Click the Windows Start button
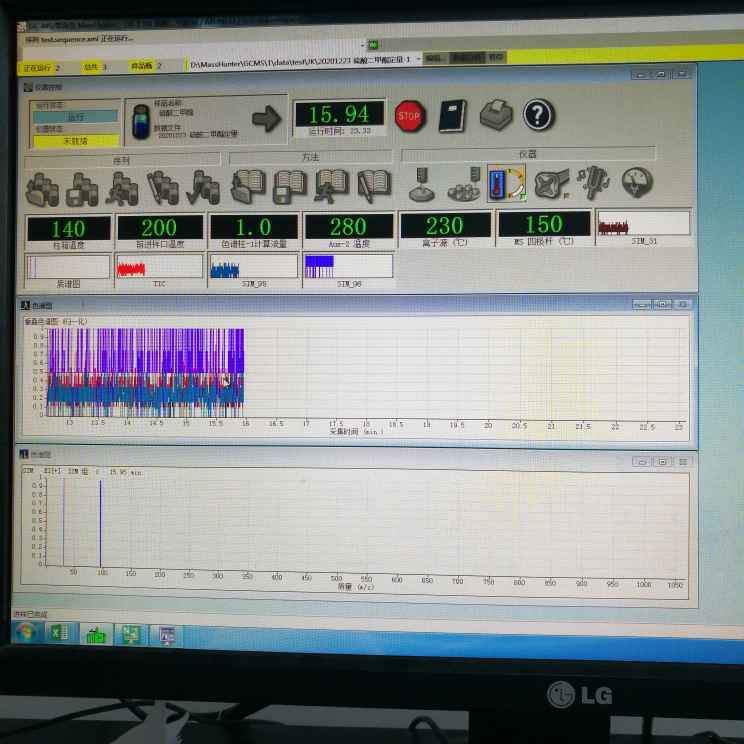This screenshot has height=744, width=744. pyautogui.click(x=25, y=632)
